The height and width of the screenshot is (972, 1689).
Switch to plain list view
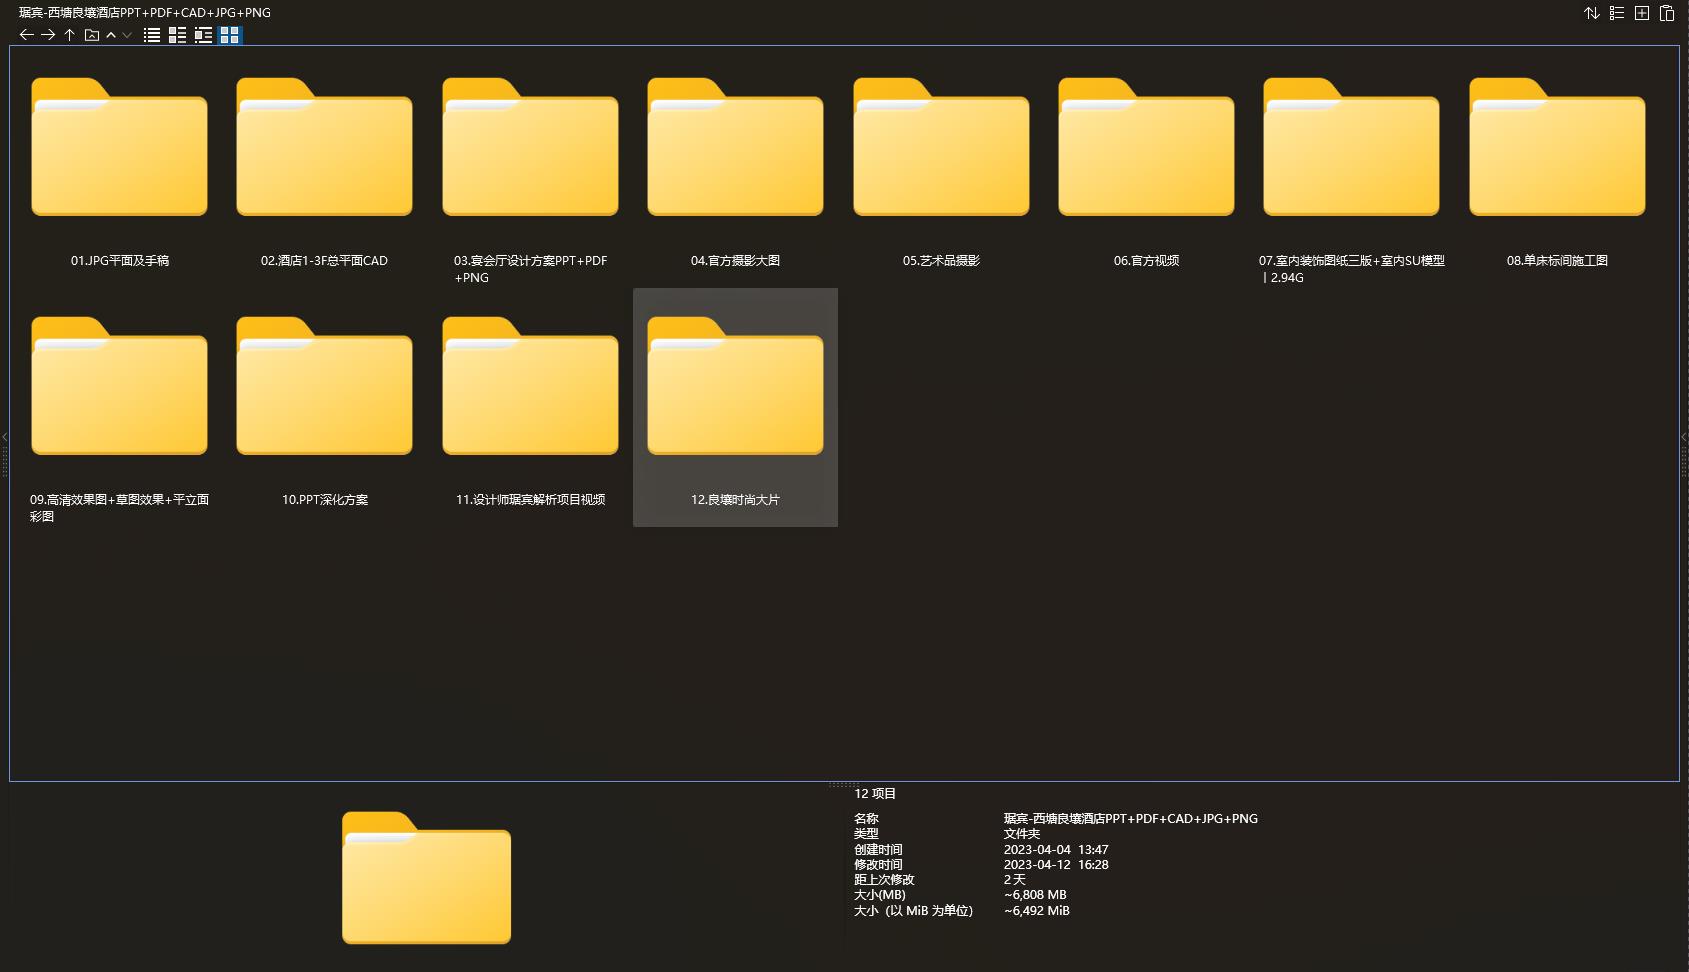(x=152, y=35)
